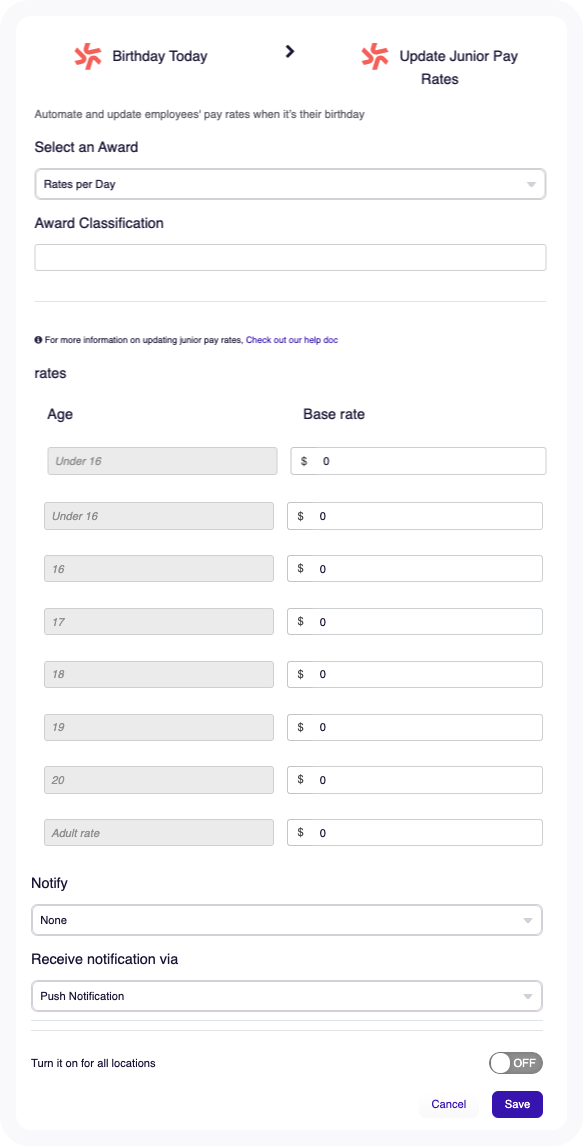
Task: Click the base rate field for age 19
Action: tap(414, 727)
